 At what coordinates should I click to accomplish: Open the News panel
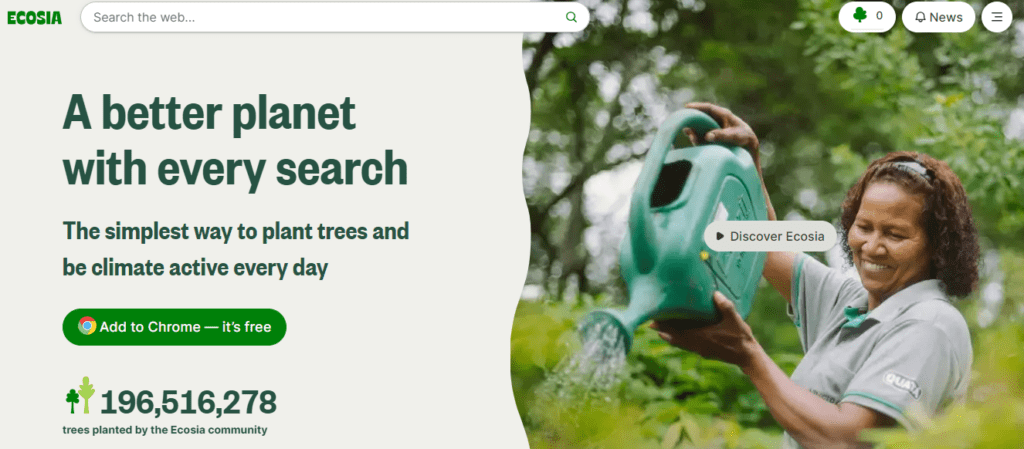point(938,18)
